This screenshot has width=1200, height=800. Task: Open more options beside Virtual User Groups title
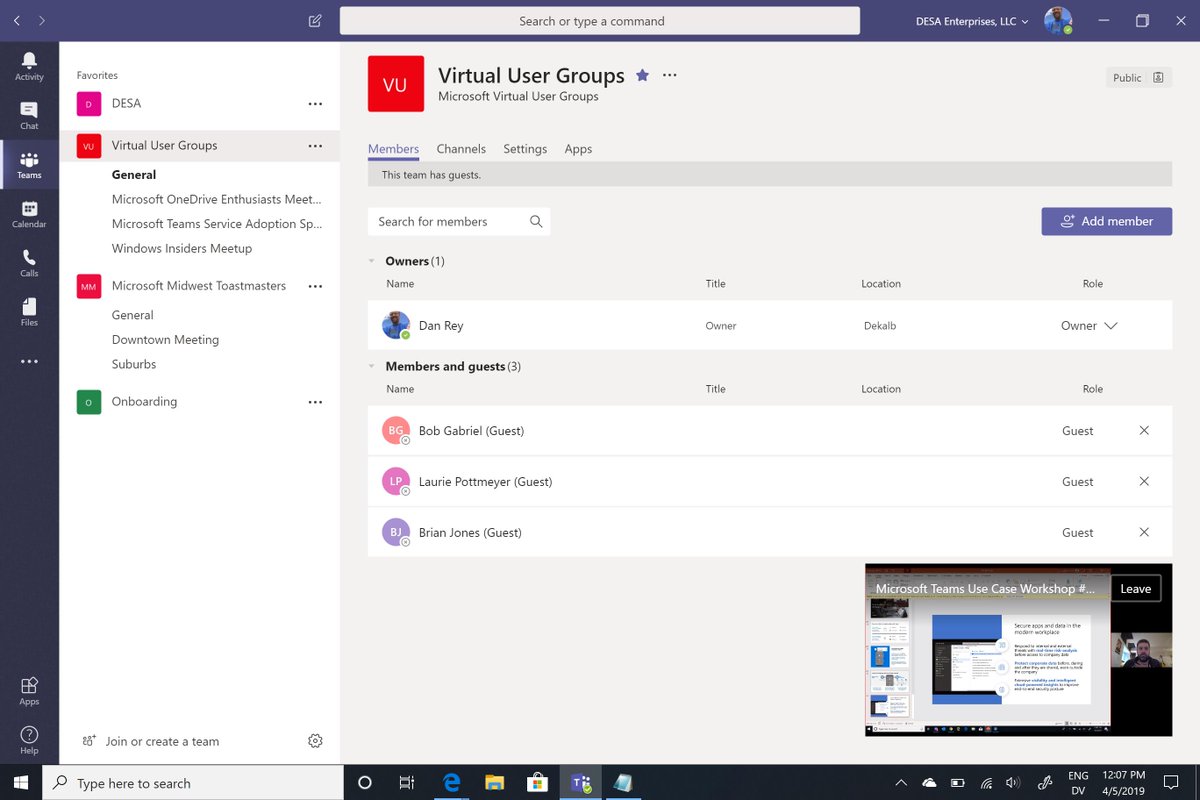(x=670, y=75)
